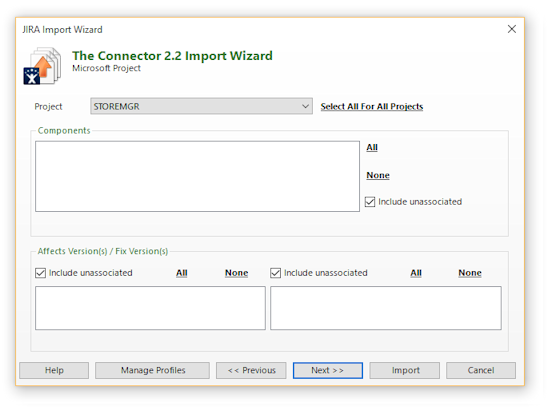
Task: Click None link for Affects Version(s)
Action: click(x=237, y=273)
